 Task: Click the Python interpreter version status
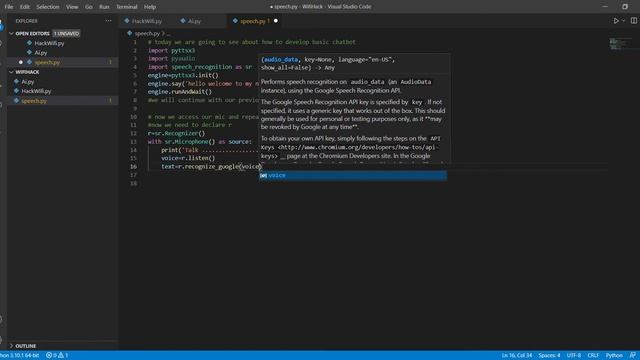pos(20,355)
